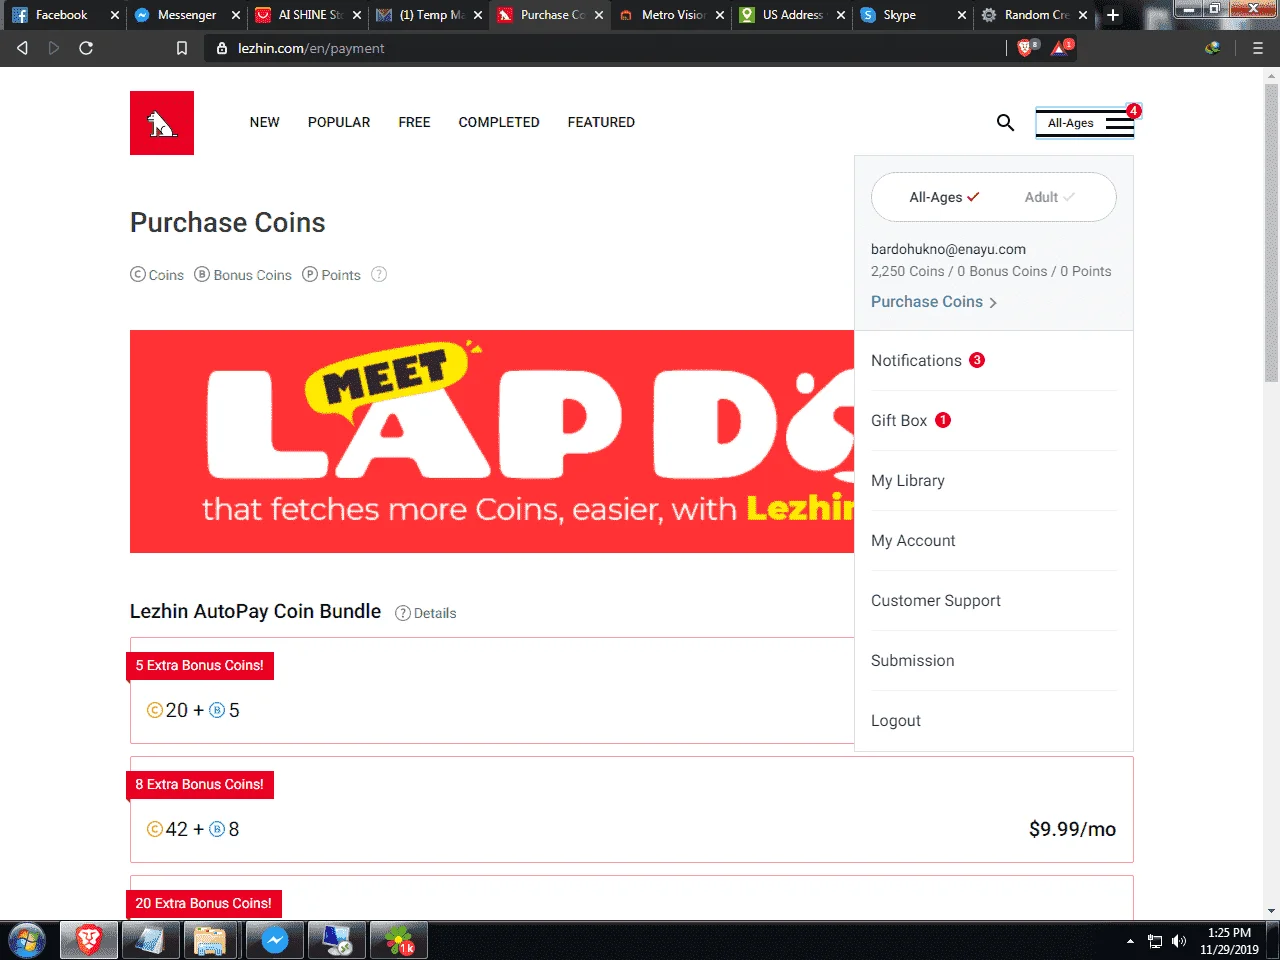The height and width of the screenshot is (960, 1280).
Task: Switch to the Metro Vision tab
Action: click(672, 15)
